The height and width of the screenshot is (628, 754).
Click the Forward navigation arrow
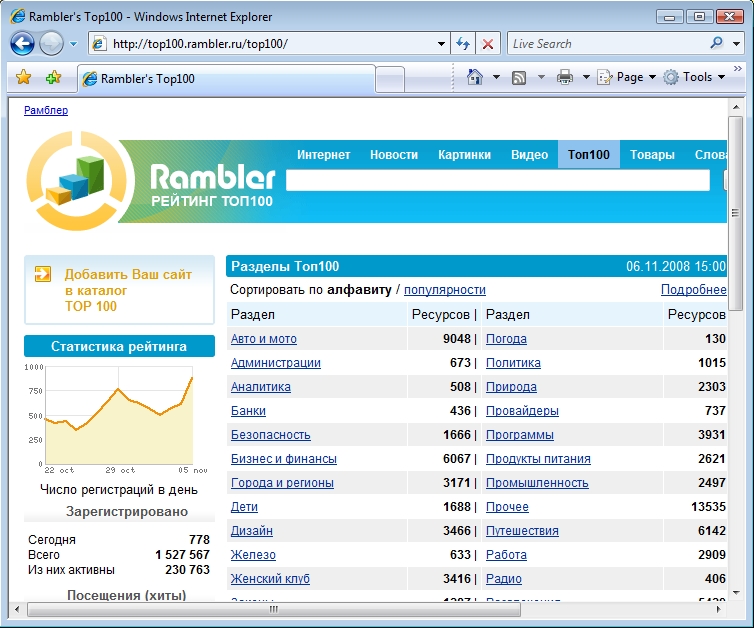[51, 44]
